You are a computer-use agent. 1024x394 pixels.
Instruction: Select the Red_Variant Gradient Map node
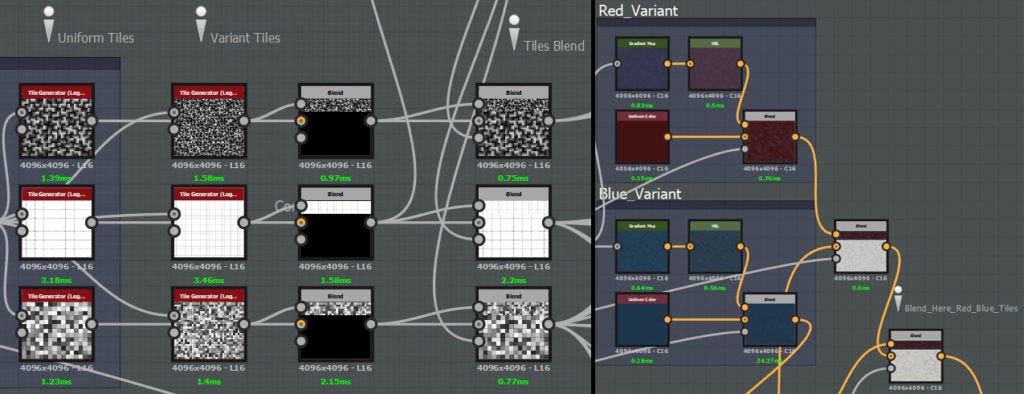643,64
